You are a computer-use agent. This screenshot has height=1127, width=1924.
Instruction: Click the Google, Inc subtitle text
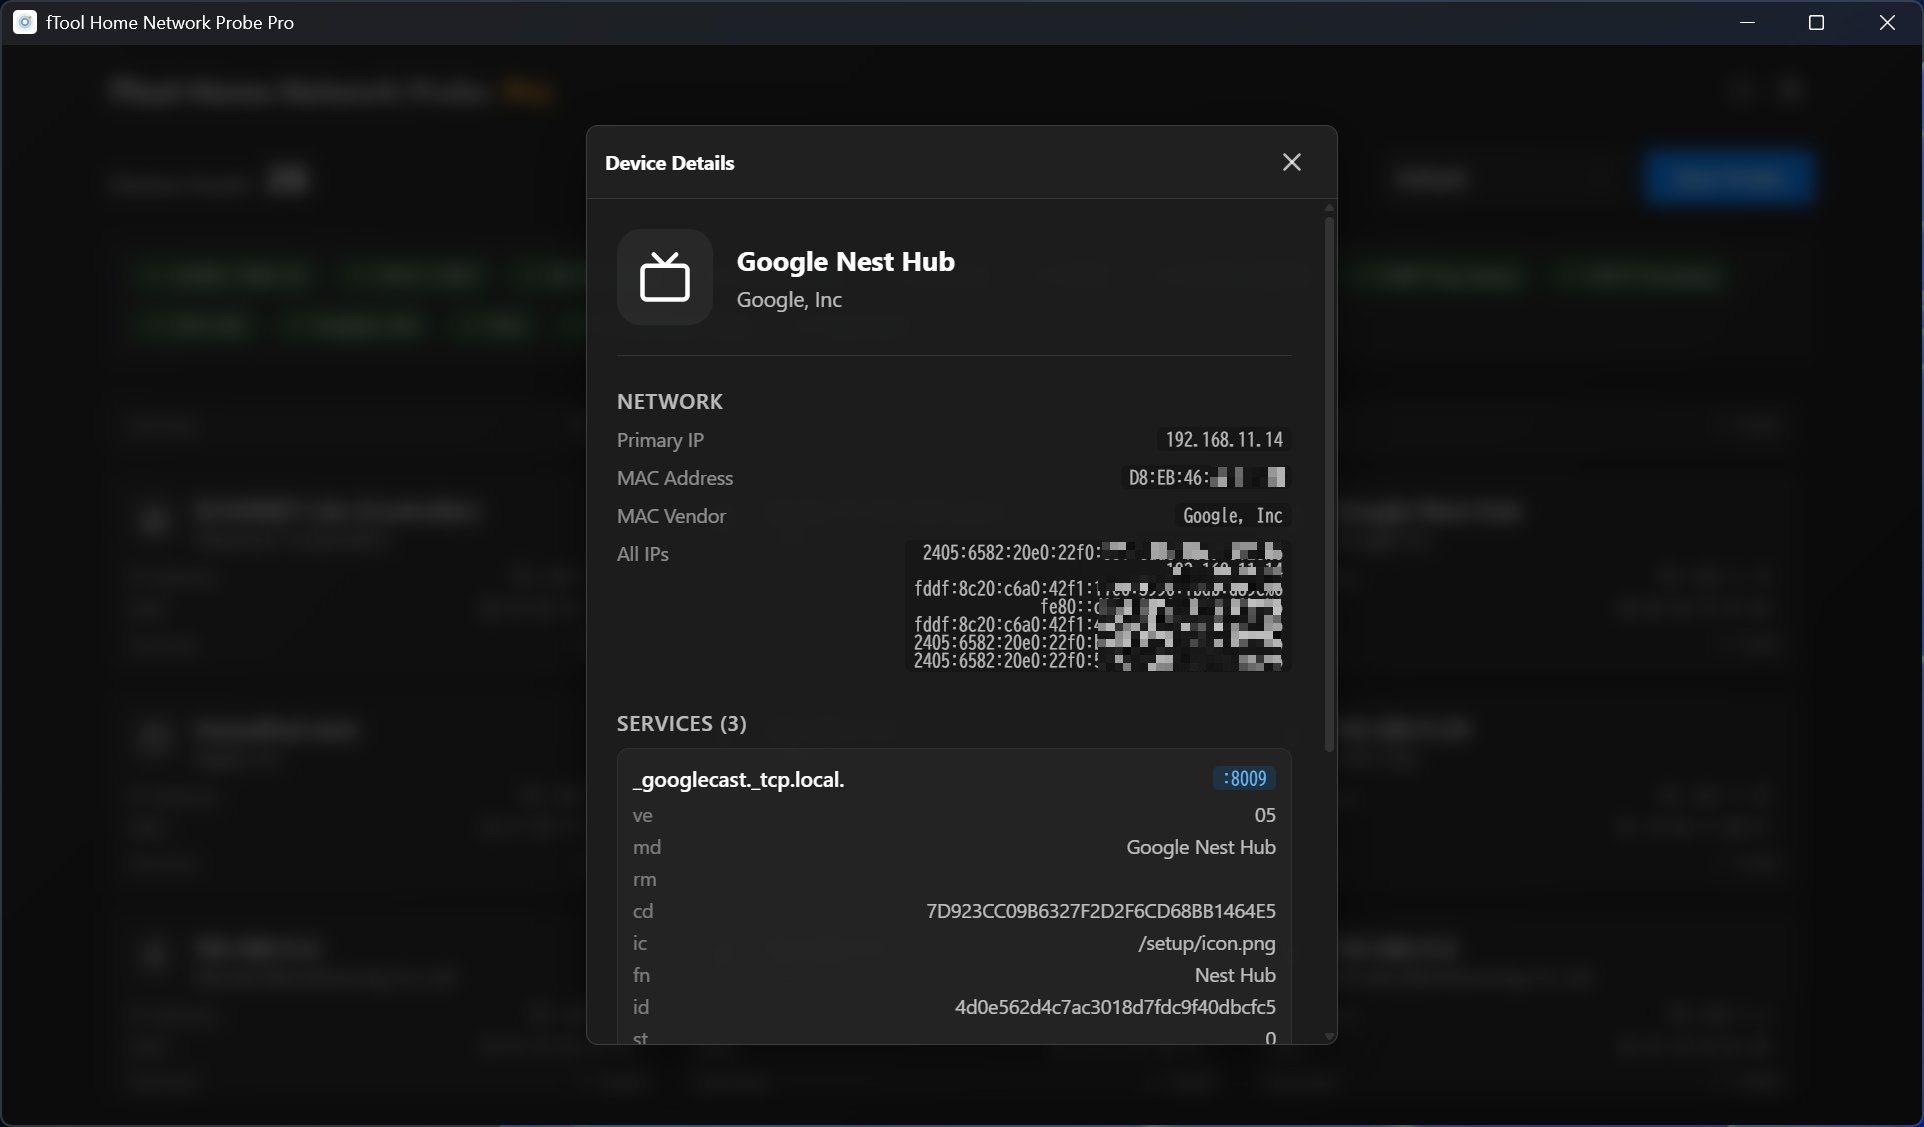pyautogui.click(x=789, y=300)
